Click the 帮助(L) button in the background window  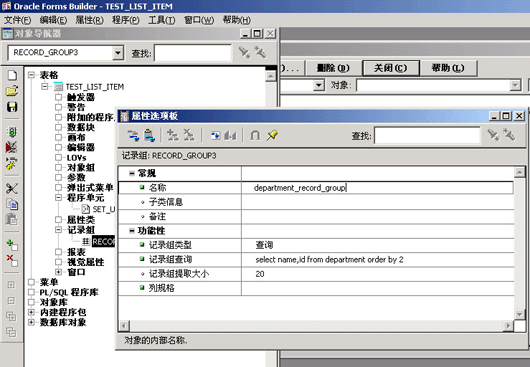pyautogui.click(x=448, y=68)
